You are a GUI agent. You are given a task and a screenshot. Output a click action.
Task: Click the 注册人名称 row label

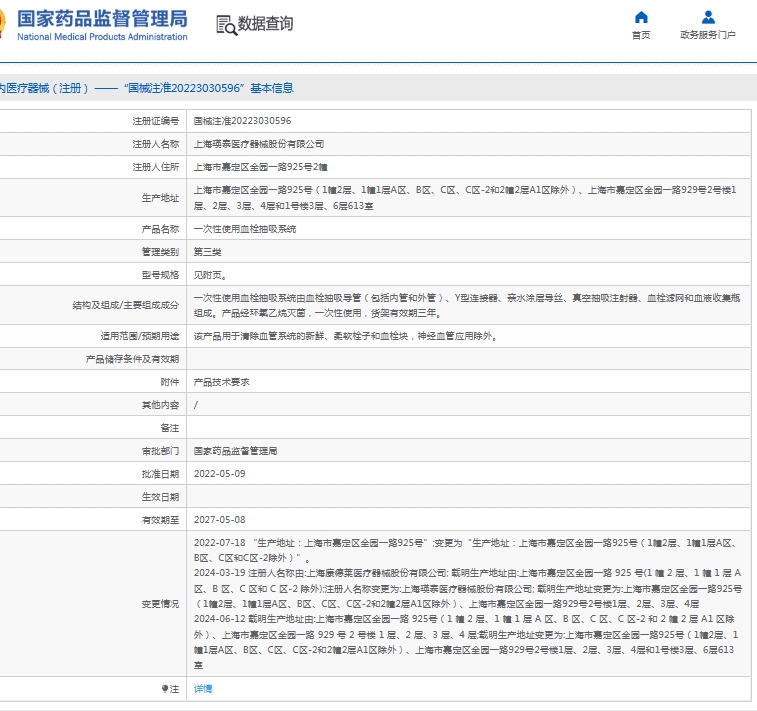(x=155, y=144)
